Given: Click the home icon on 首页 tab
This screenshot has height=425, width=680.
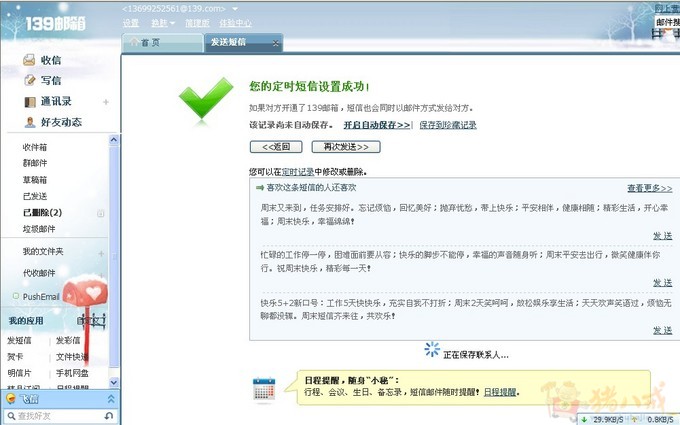Looking at the screenshot, I should tap(134, 42).
